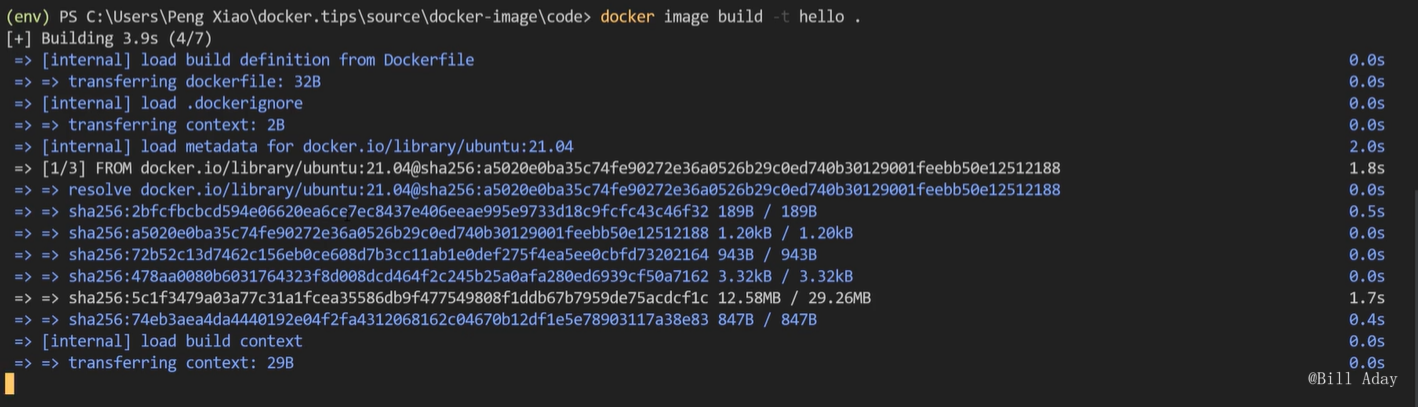Click the docker command word in prompt
This screenshot has height=407, width=1418.
tap(627, 16)
